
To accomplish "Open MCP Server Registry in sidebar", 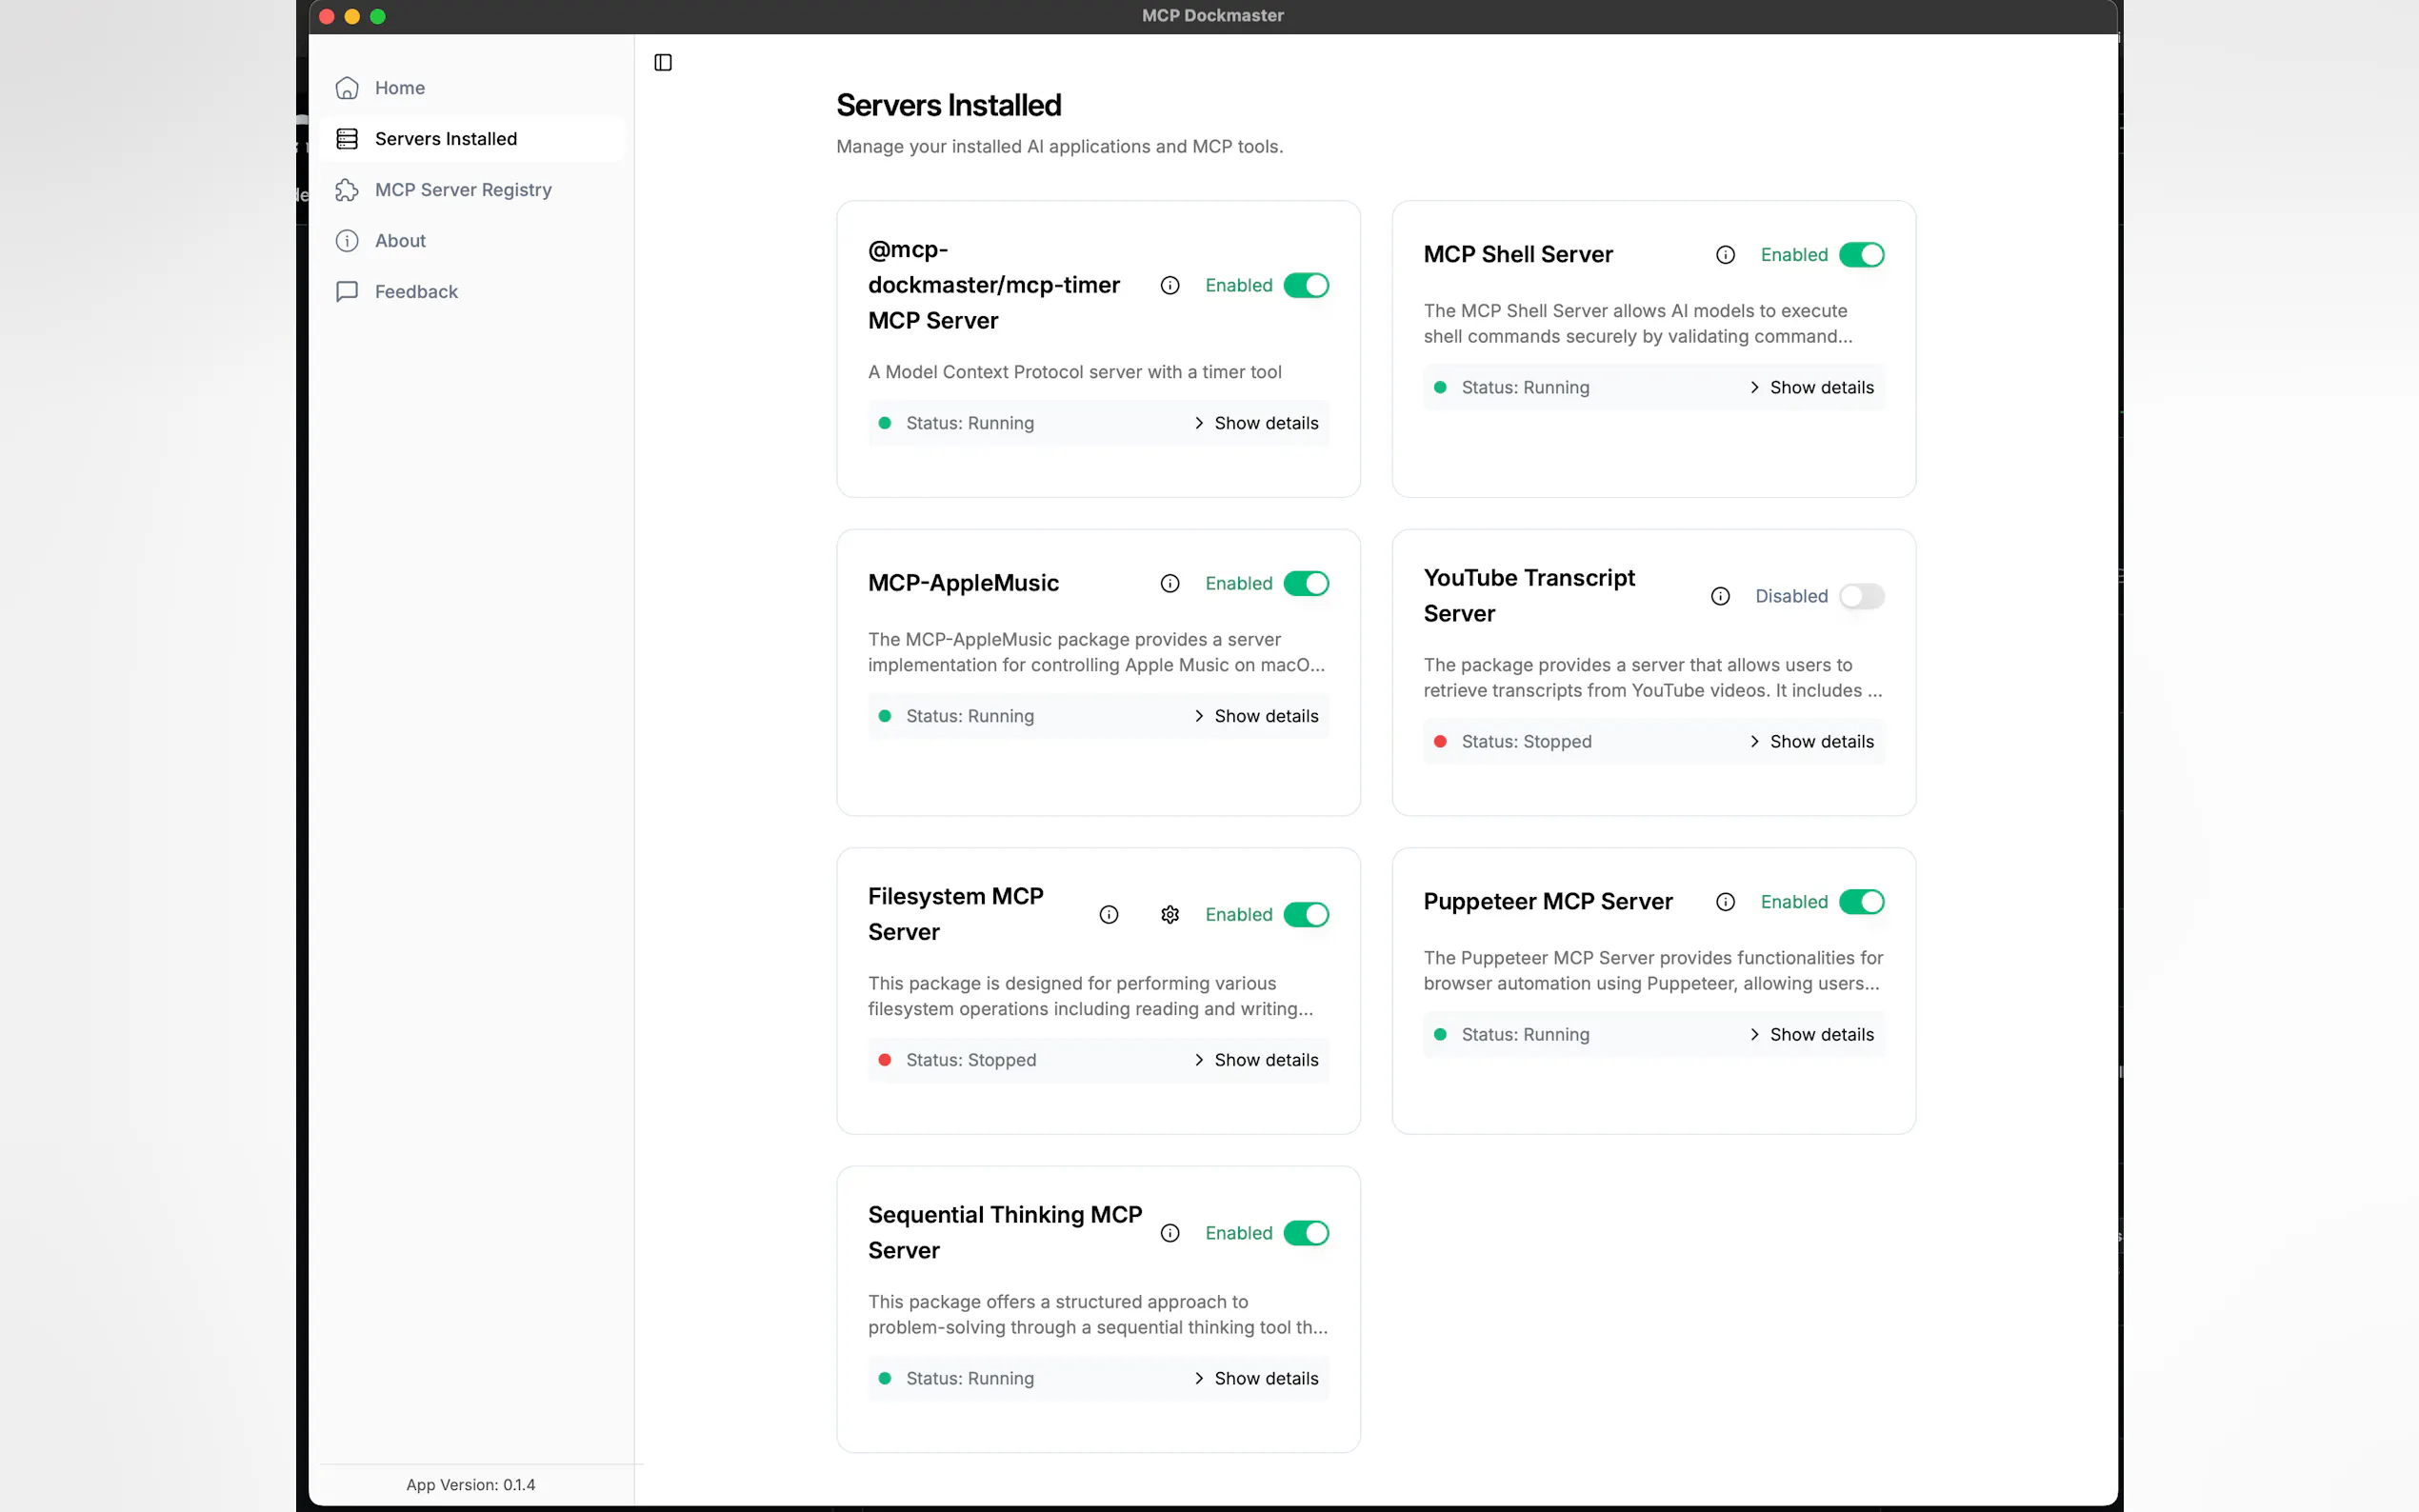I will point(462,189).
